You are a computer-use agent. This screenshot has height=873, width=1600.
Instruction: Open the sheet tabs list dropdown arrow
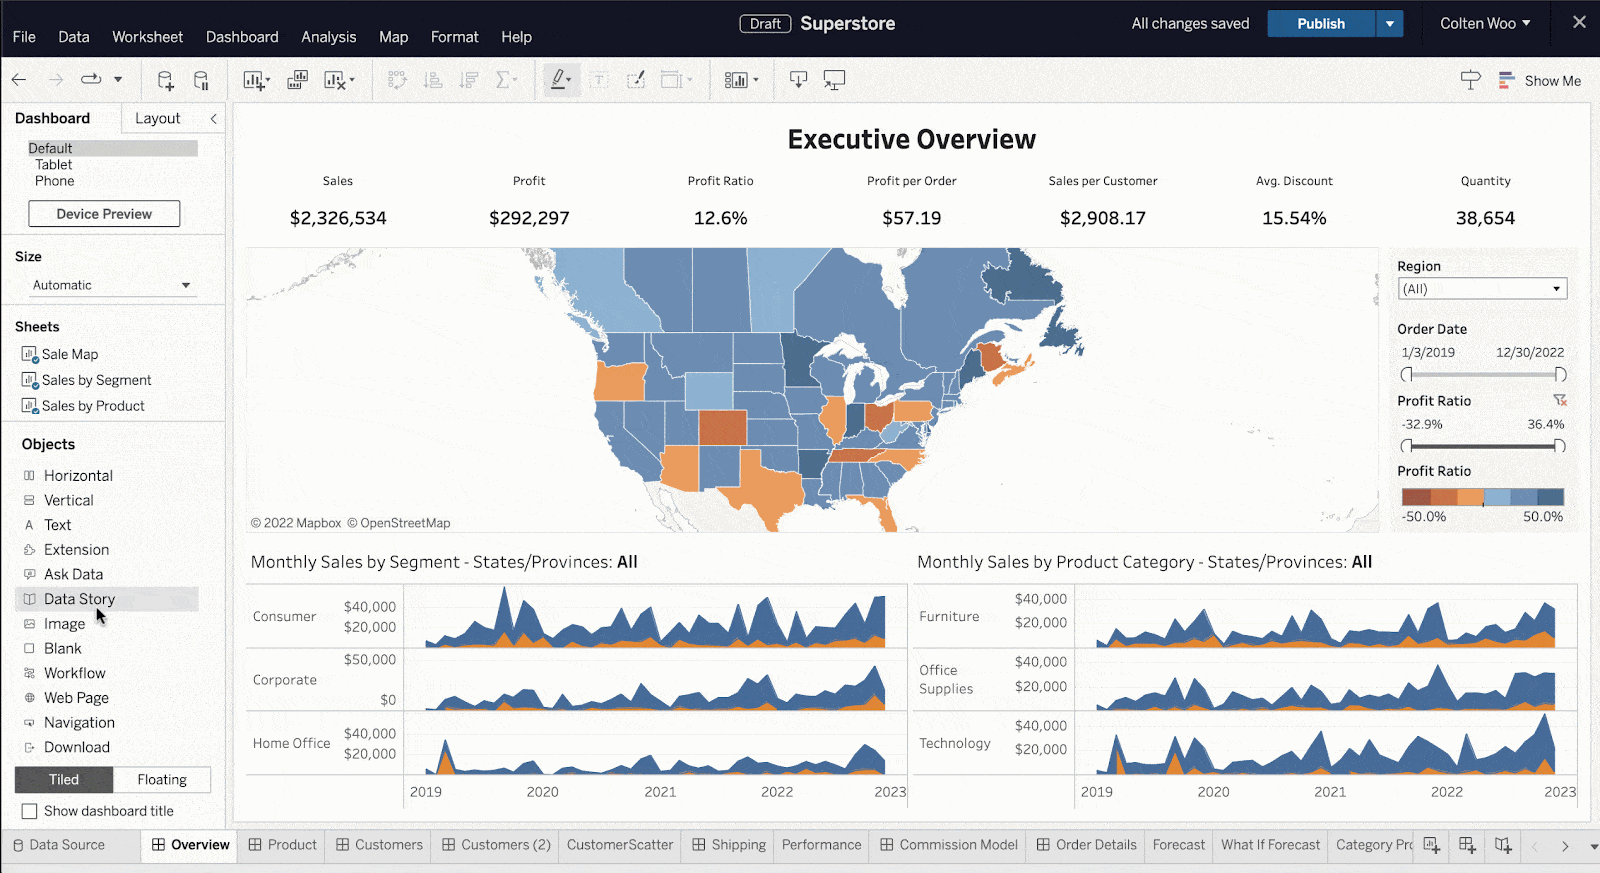point(1593,846)
